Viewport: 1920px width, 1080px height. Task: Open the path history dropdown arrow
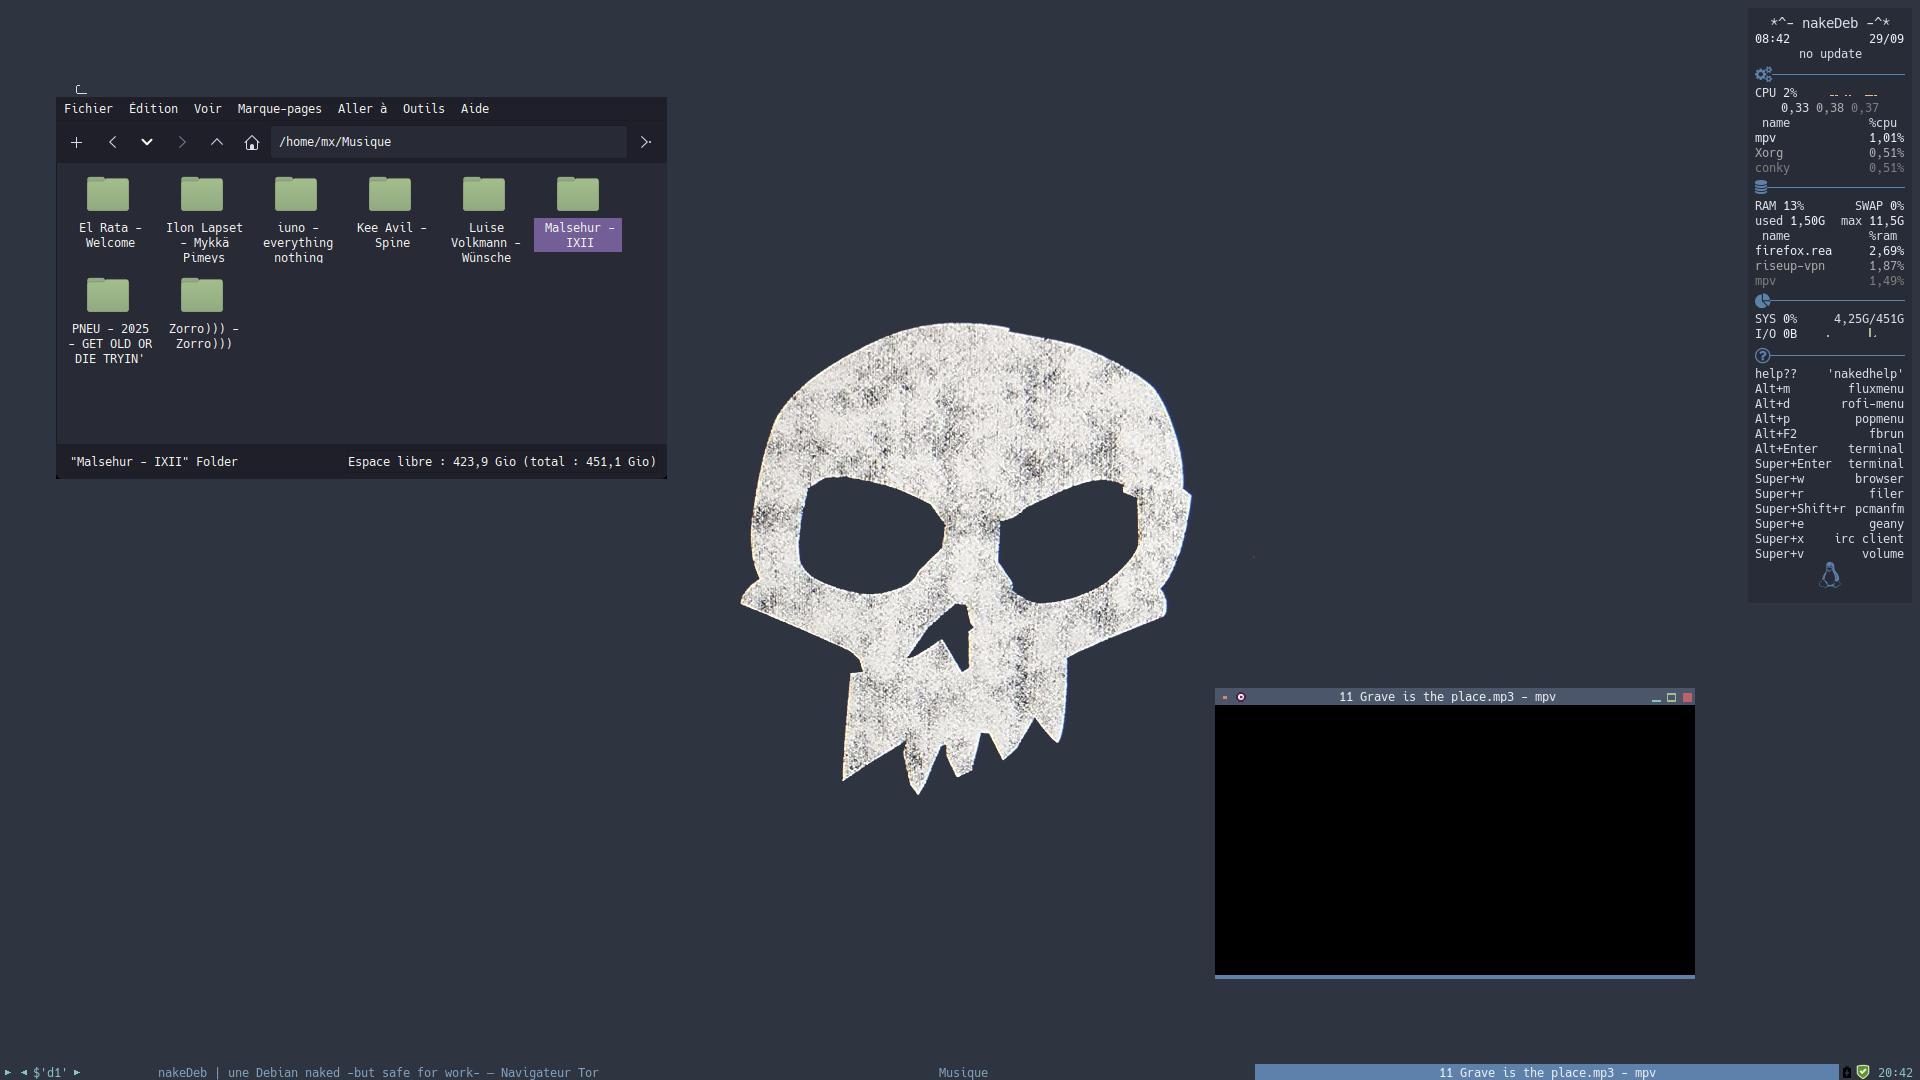(147, 142)
